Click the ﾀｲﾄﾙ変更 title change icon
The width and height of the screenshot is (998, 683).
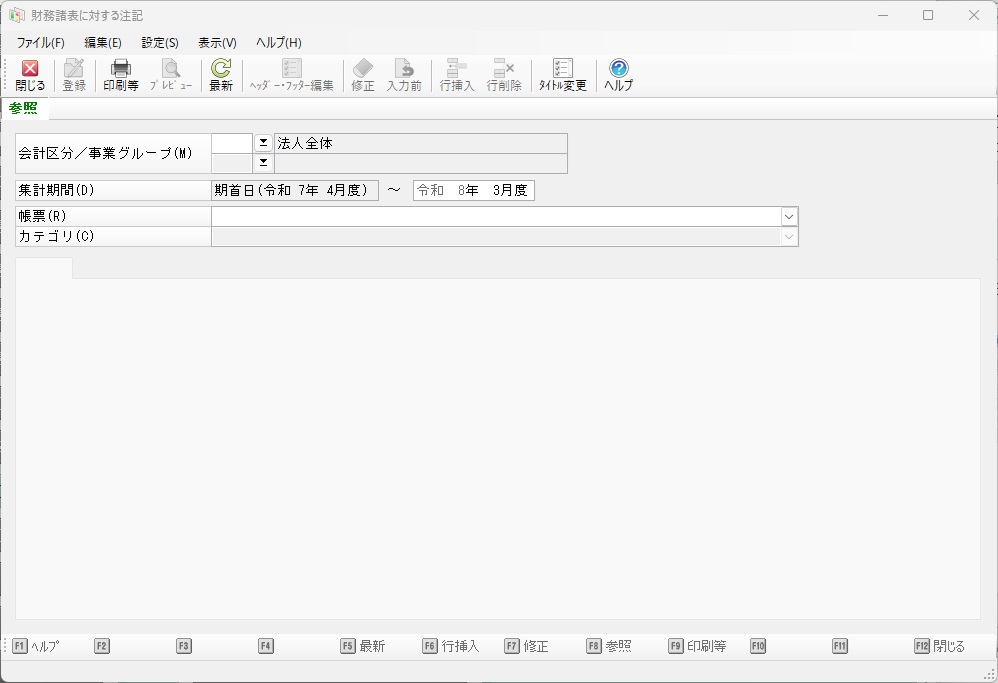pyautogui.click(x=563, y=69)
